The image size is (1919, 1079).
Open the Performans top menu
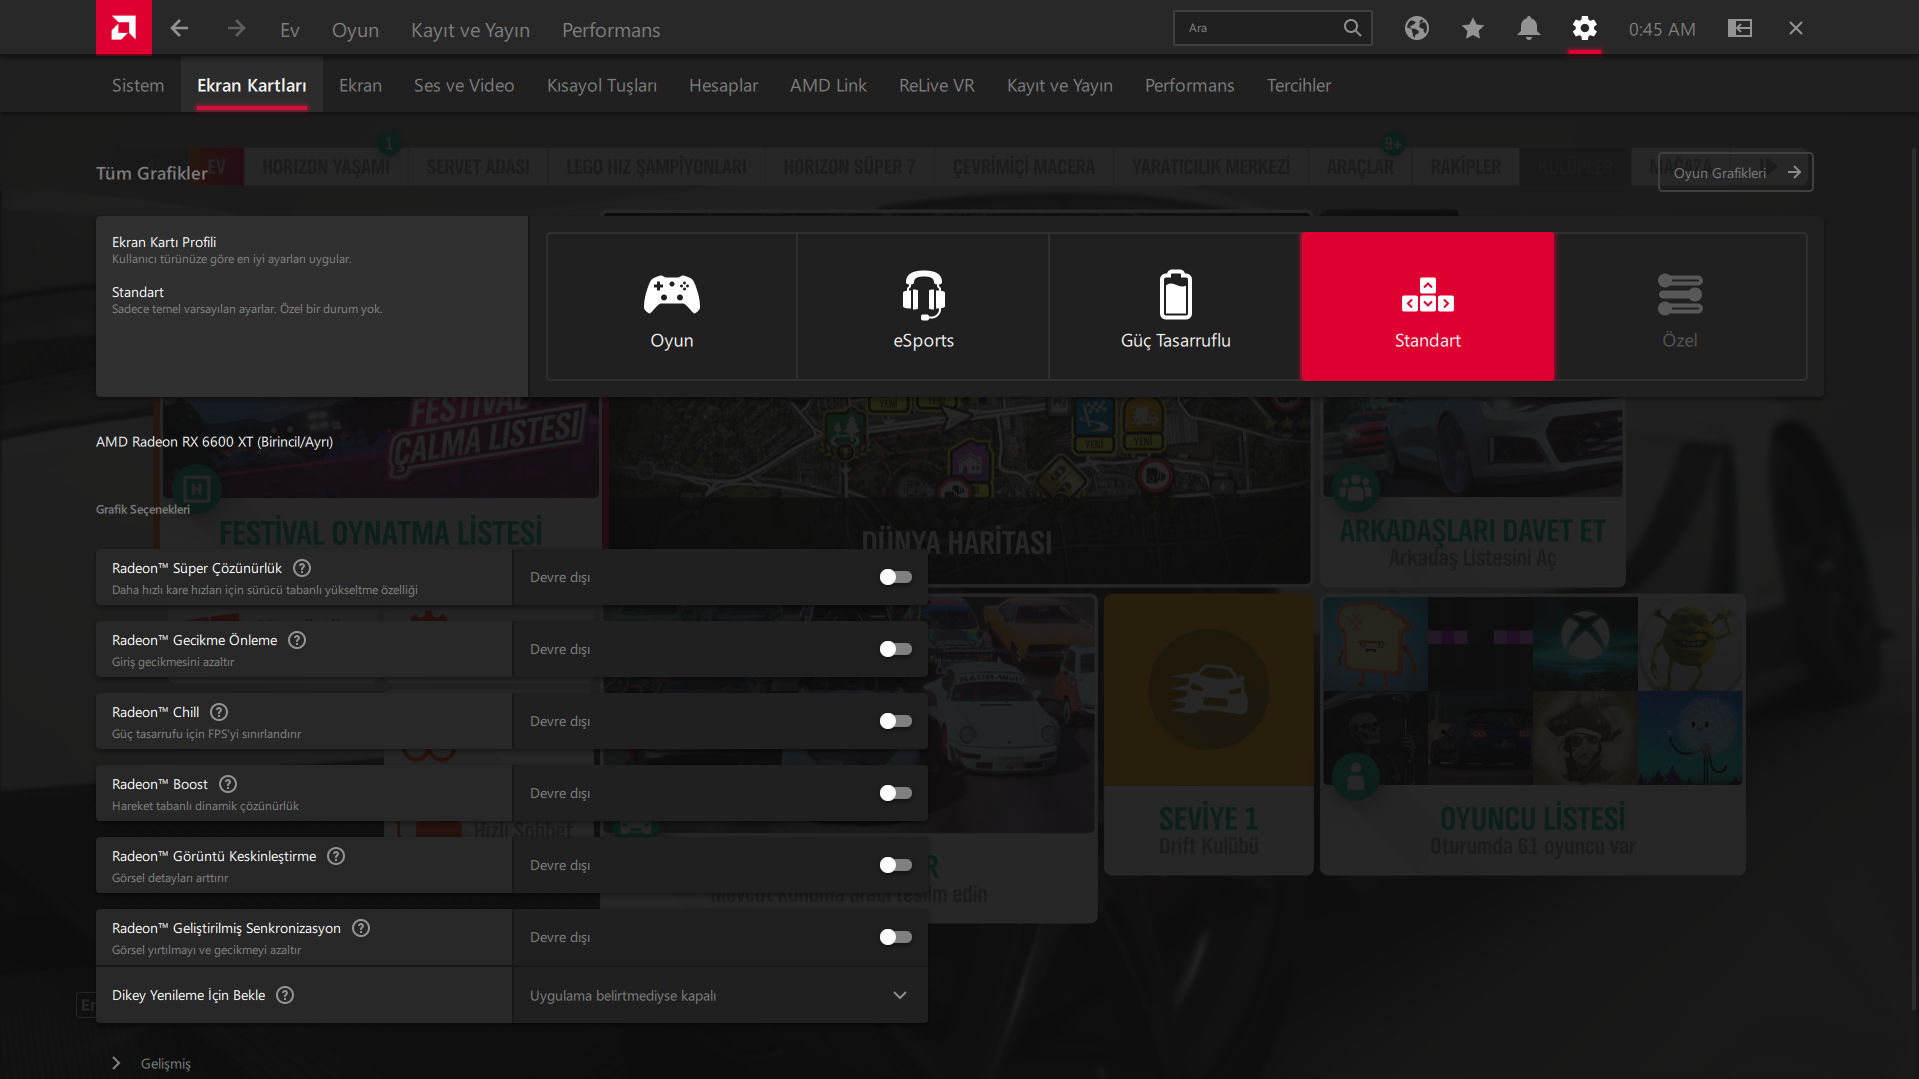(x=611, y=30)
